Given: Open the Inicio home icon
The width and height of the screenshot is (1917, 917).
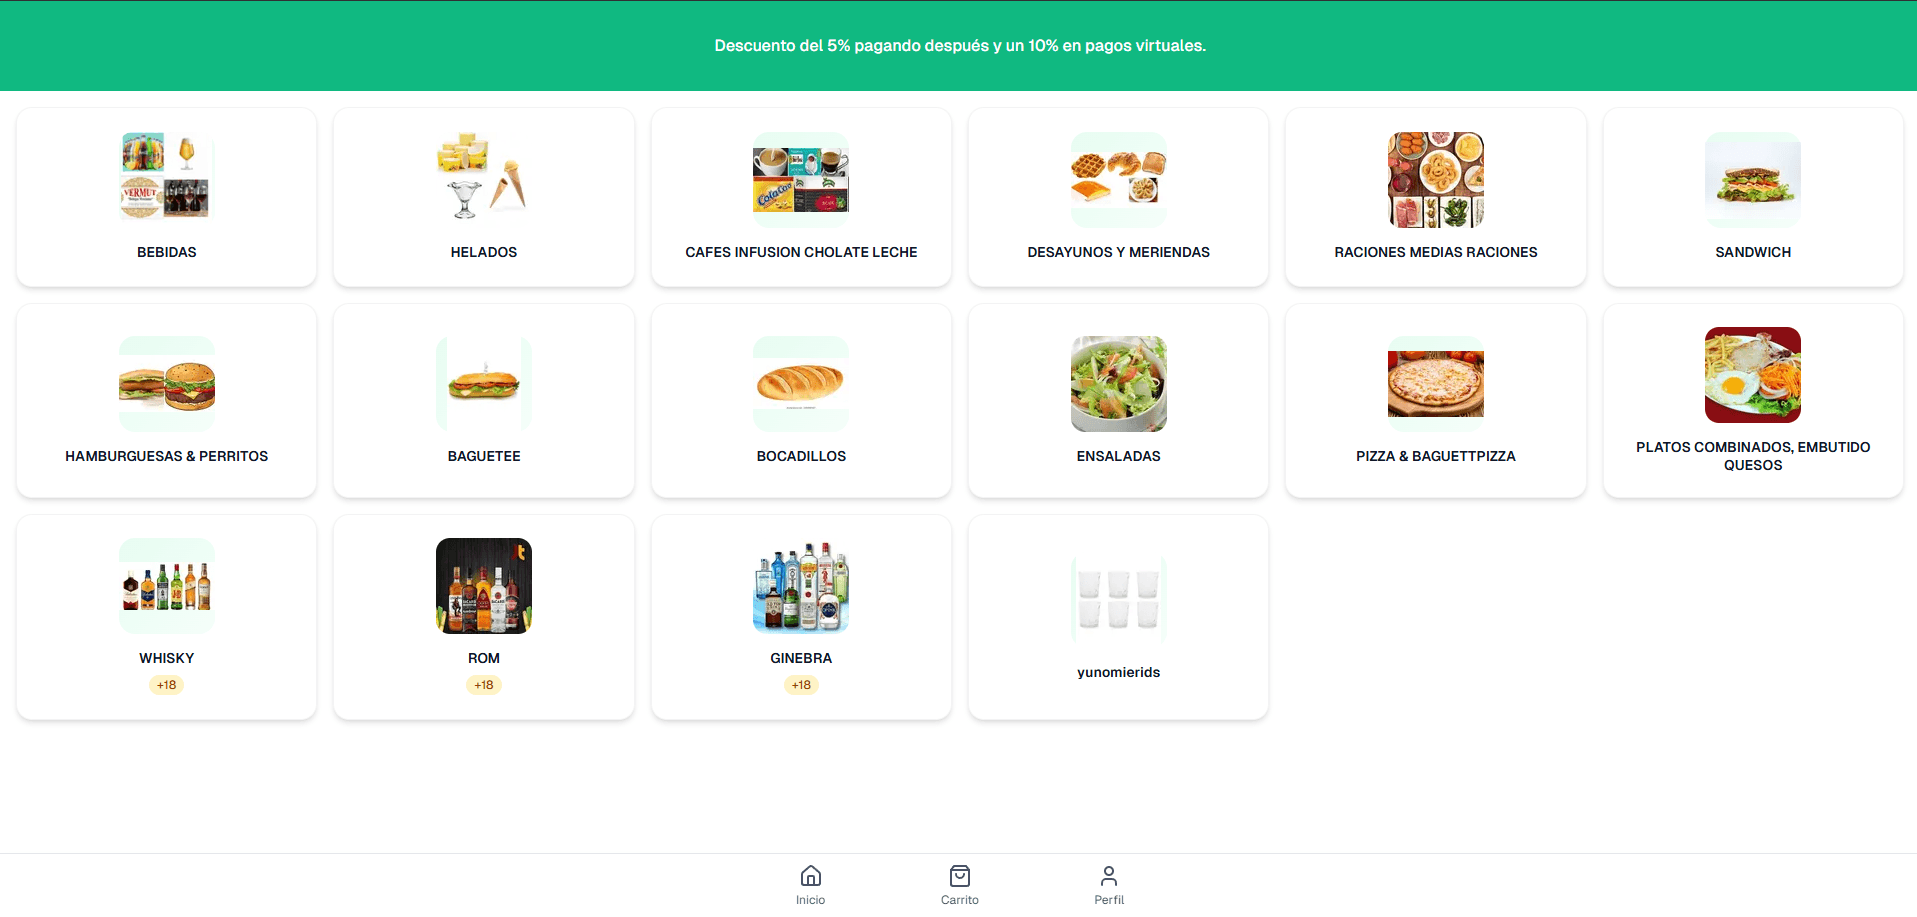Looking at the screenshot, I should point(810,876).
